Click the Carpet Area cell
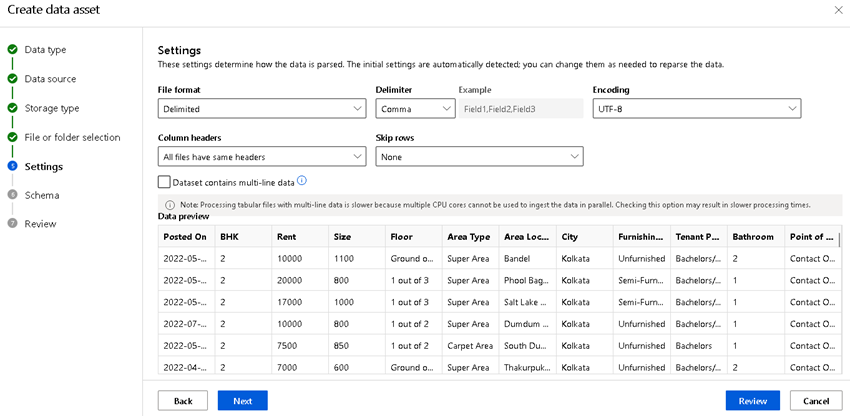 coord(471,345)
